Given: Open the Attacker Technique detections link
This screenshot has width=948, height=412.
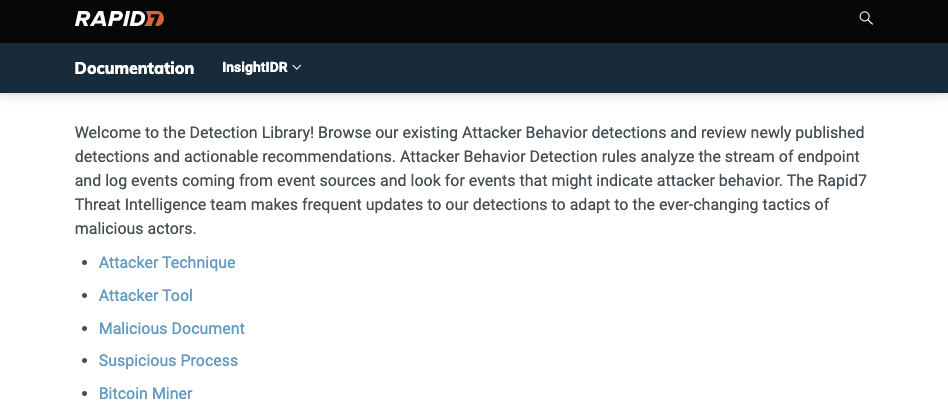Looking at the screenshot, I should 167,263.
